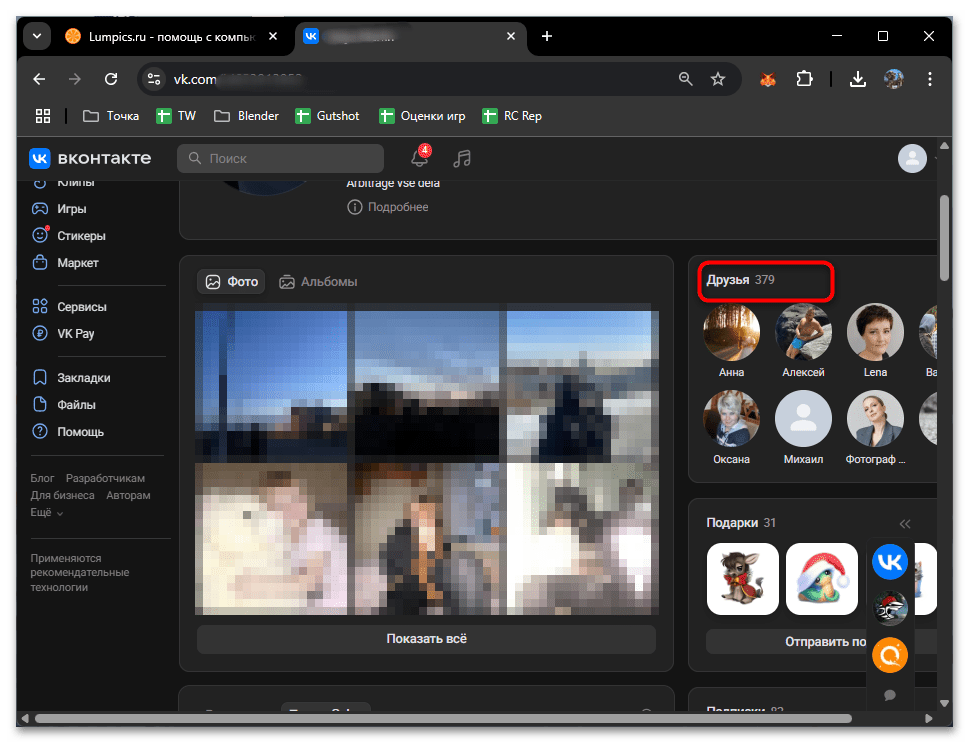Open the VK profile avatar menu
Screen dimensions: 969x743
(912, 159)
